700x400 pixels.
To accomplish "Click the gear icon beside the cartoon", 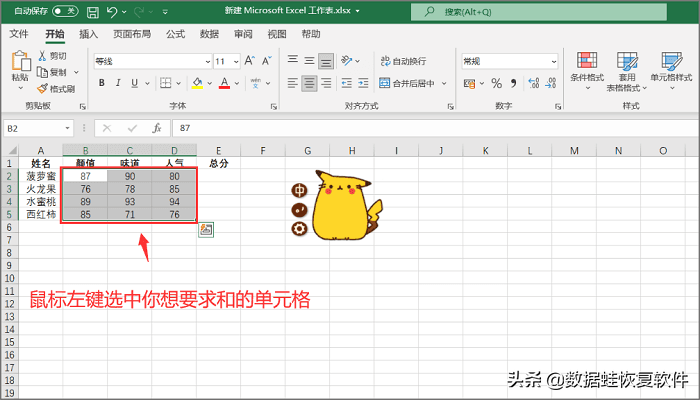I will [x=299, y=229].
